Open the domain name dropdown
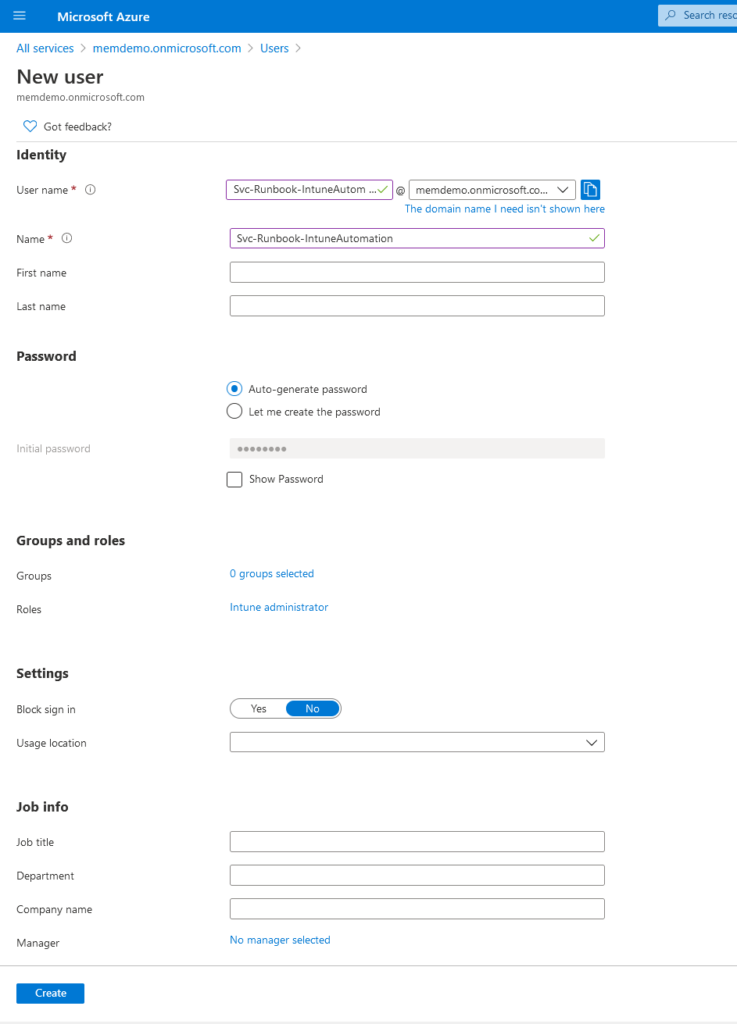 click(492, 190)
